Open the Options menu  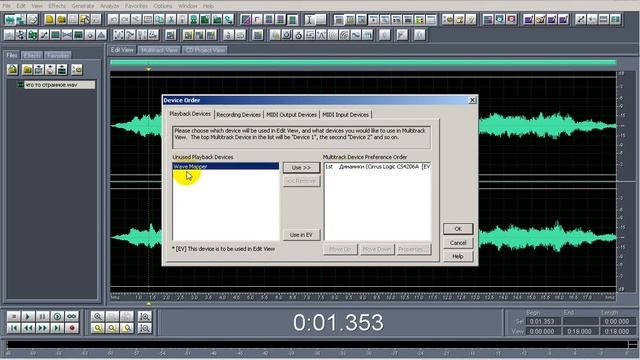click(x=163, y=6)
